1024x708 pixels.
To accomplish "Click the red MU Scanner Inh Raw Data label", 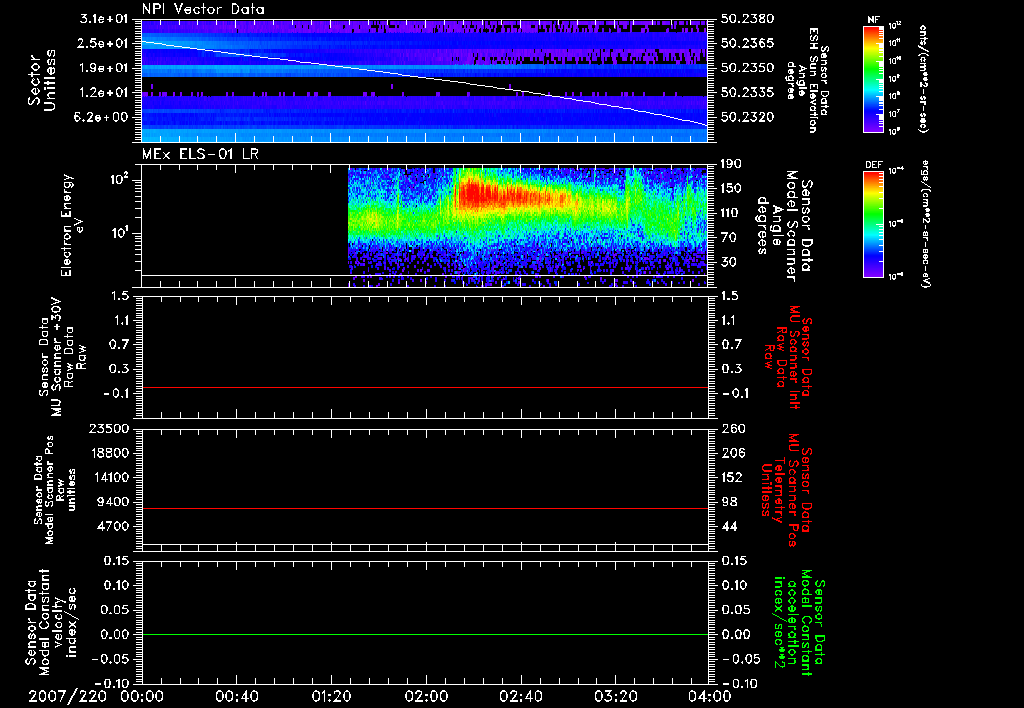I will point(788,357).
